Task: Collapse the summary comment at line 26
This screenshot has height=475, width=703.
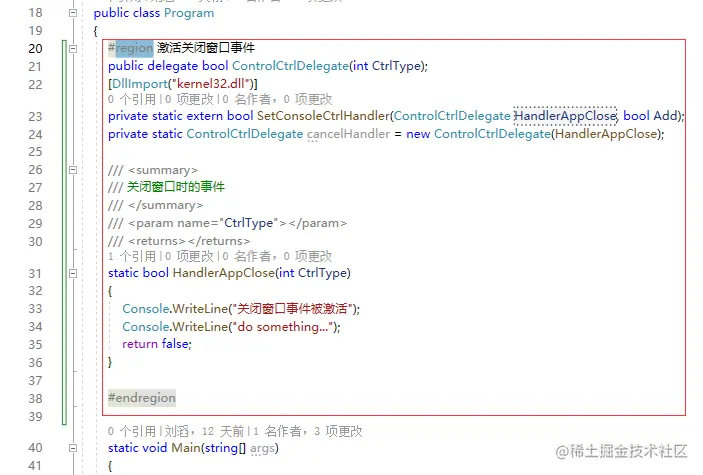Action: (73, 170)
